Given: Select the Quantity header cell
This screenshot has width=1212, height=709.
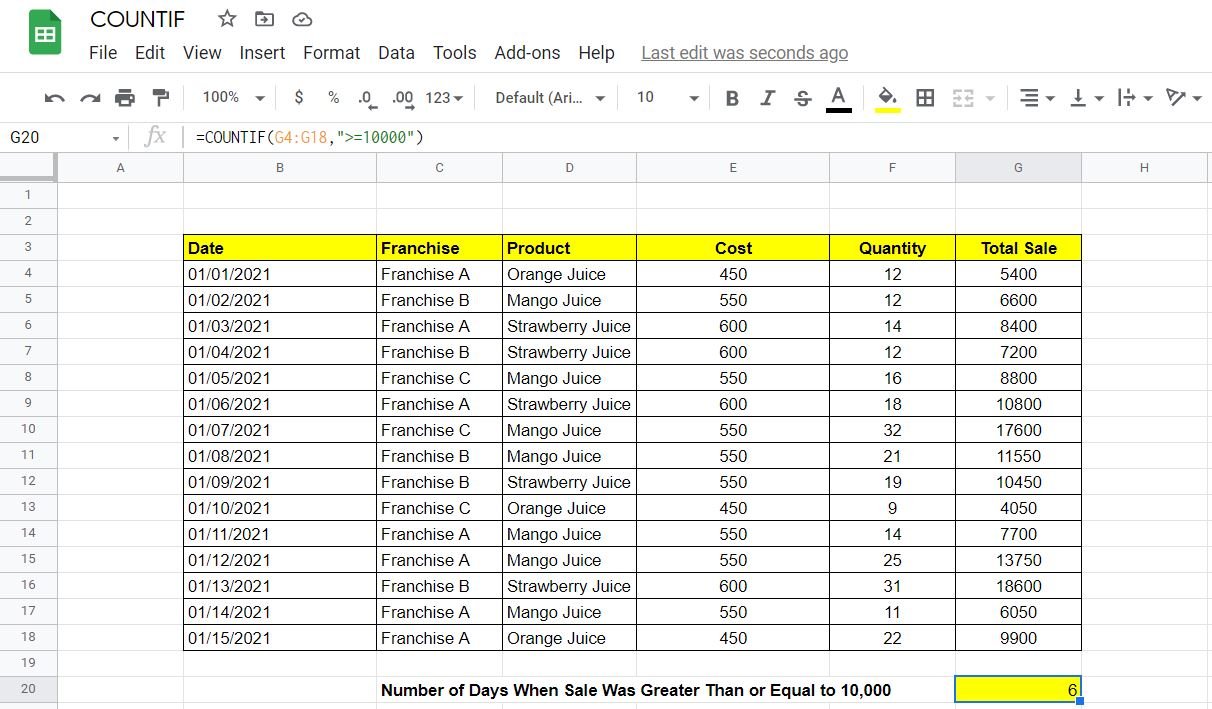Looking at the screenshot, I should [x=892, y=248].
